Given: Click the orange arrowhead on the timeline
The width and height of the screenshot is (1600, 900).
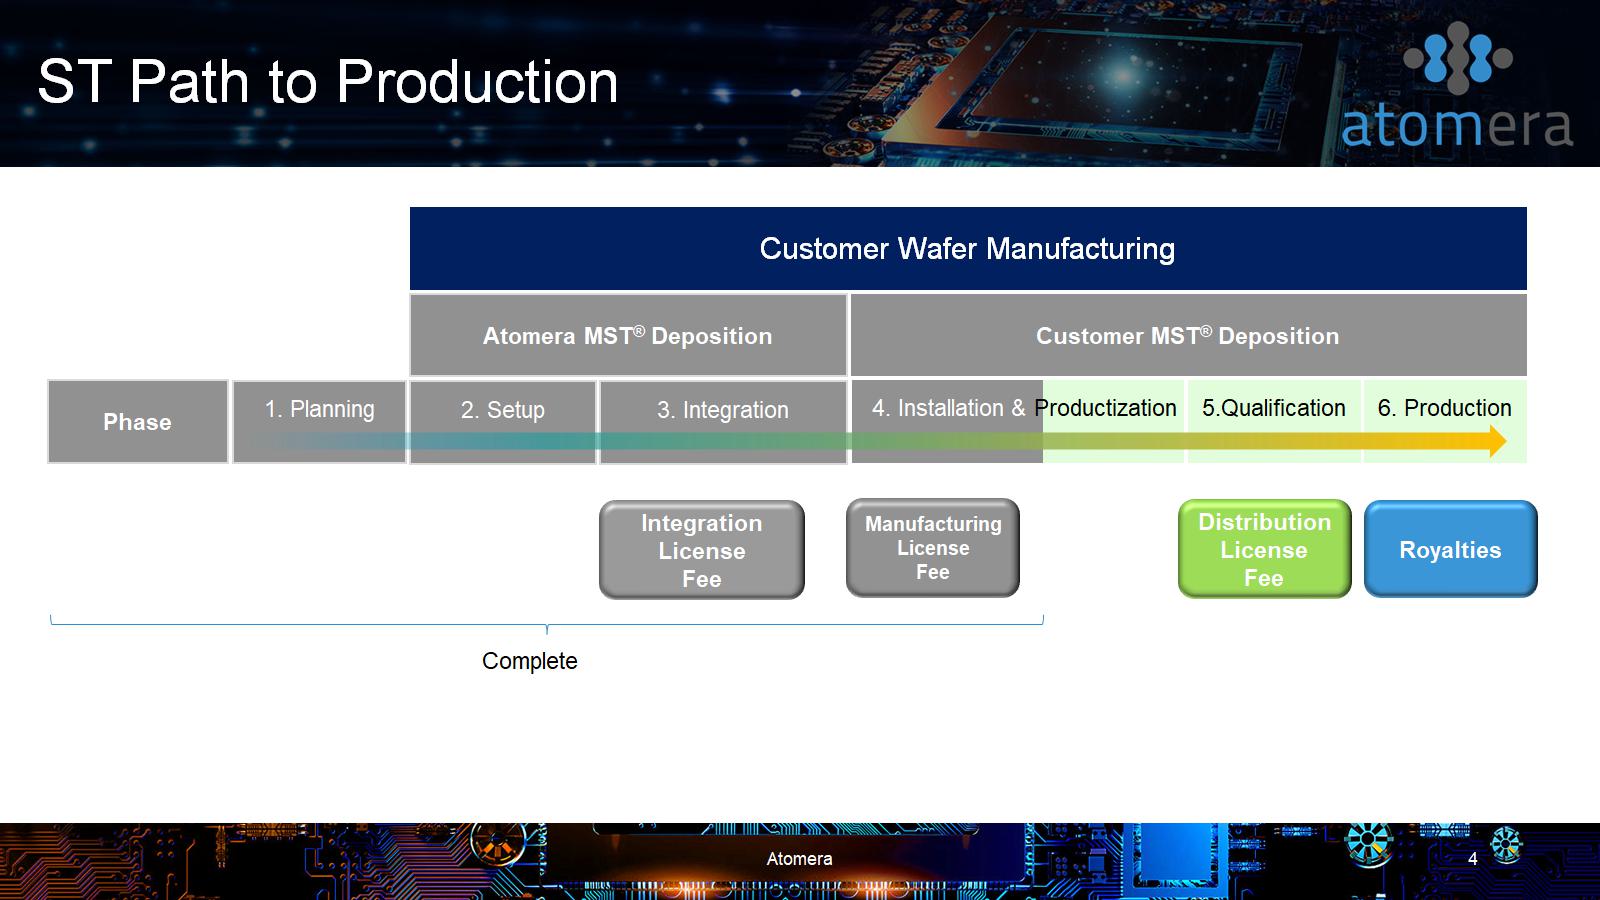Looking at the screenshot, I should pyautogui.click(x=1497, y=441).
